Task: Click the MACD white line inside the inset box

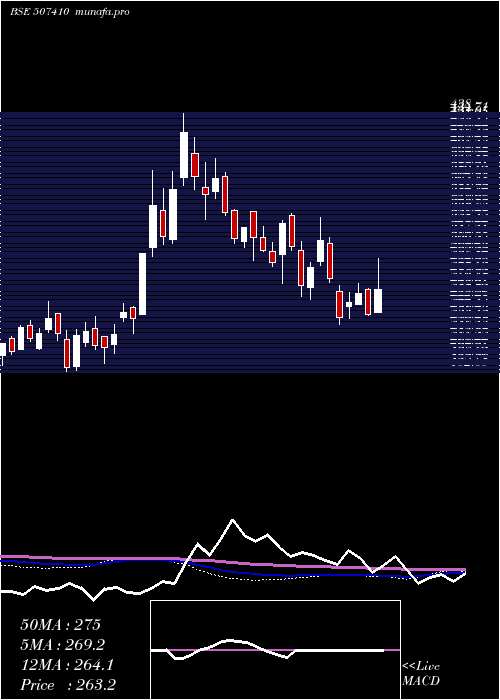Action: click(x=268, y=650)
